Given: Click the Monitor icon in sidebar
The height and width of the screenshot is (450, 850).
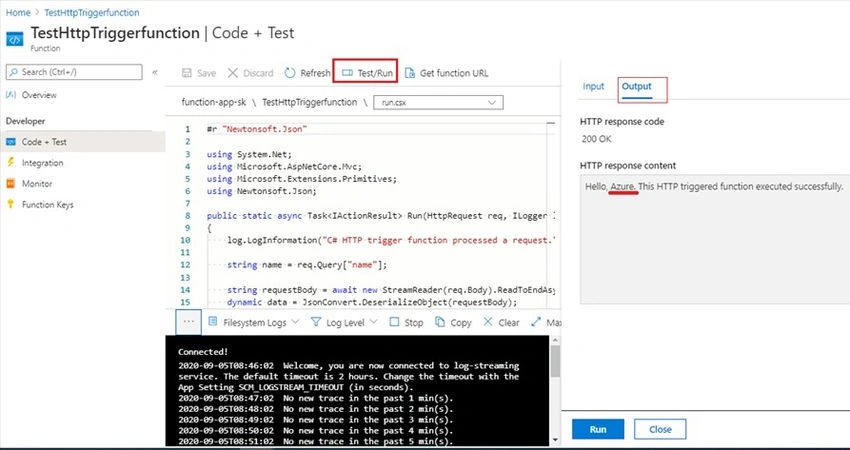Looking at the screenshot, I should point(11,184).
